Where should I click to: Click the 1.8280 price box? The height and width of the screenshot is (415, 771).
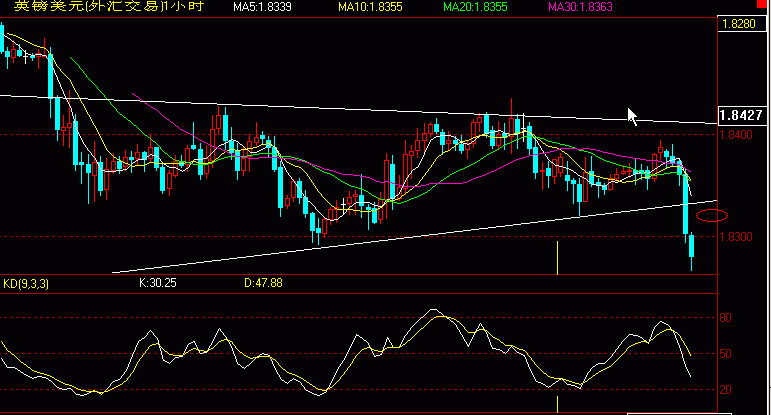[x=741, y=24]
